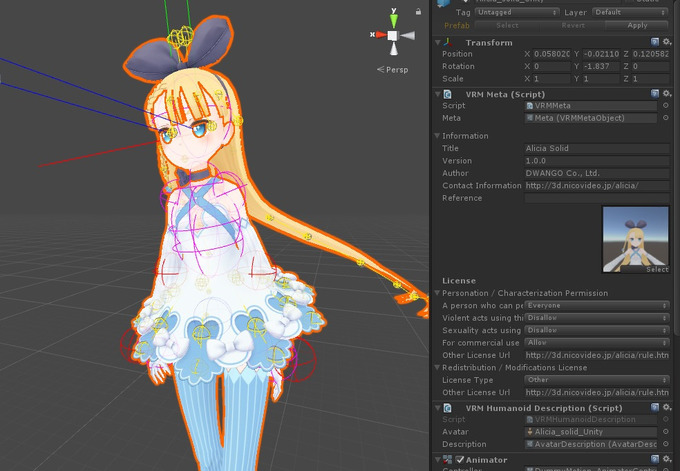Click the Title field containing Alicia Solid
Viewport: 680px width, 471px height.
pos(597,148)
